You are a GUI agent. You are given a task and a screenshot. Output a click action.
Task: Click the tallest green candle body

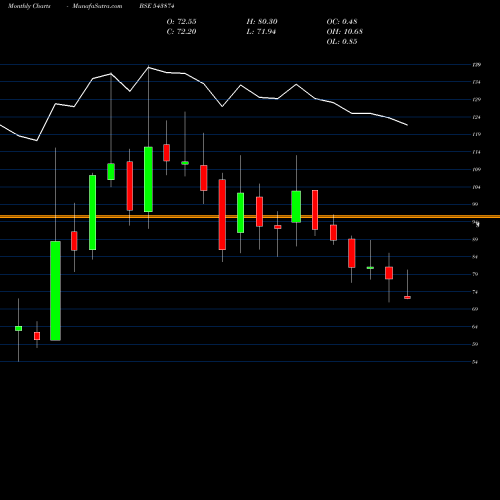tap(55, 291)
